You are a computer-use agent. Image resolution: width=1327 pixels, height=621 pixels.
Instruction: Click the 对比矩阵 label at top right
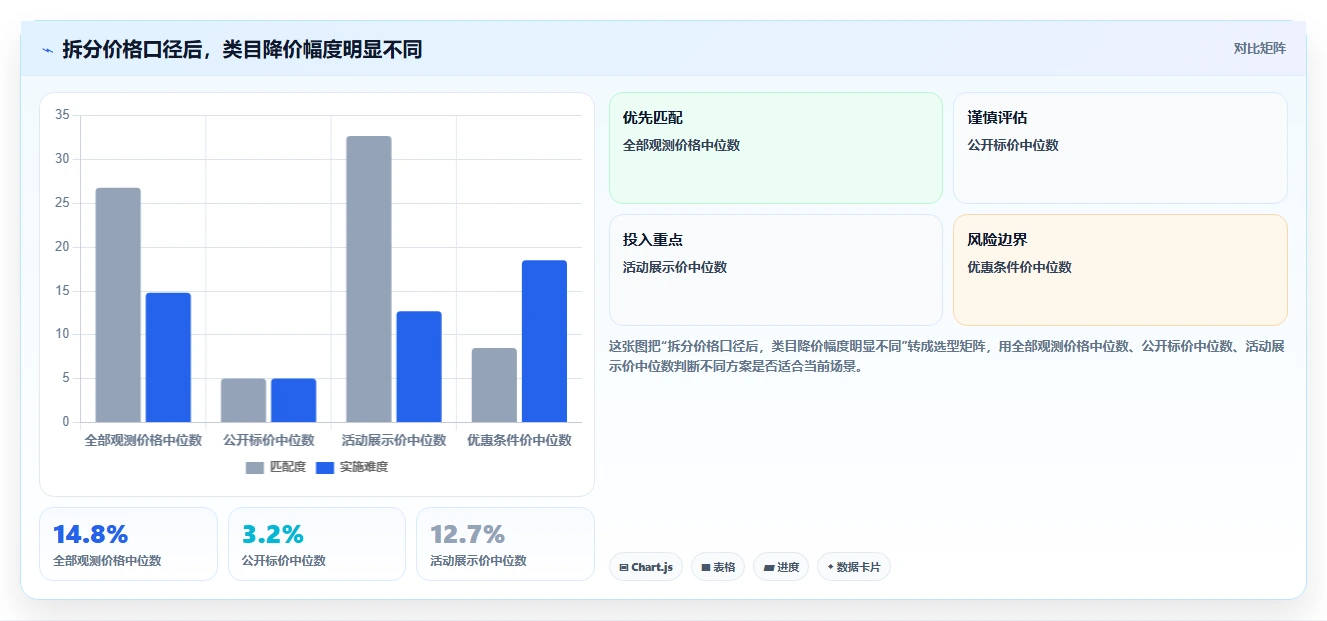pyautogui.click(x=1259, y=48)
